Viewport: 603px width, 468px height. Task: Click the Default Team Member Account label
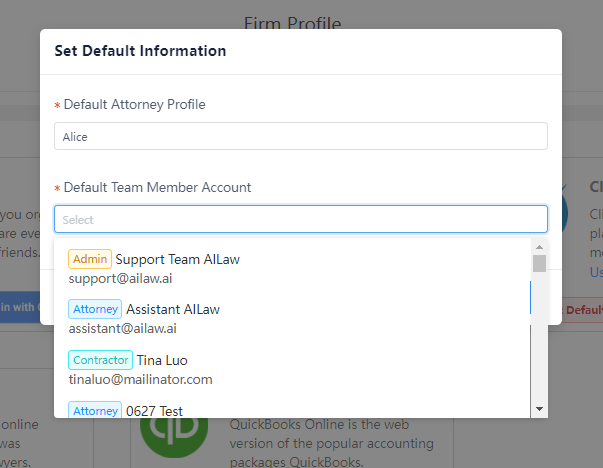pyautogui.click(x=157, y=187)
